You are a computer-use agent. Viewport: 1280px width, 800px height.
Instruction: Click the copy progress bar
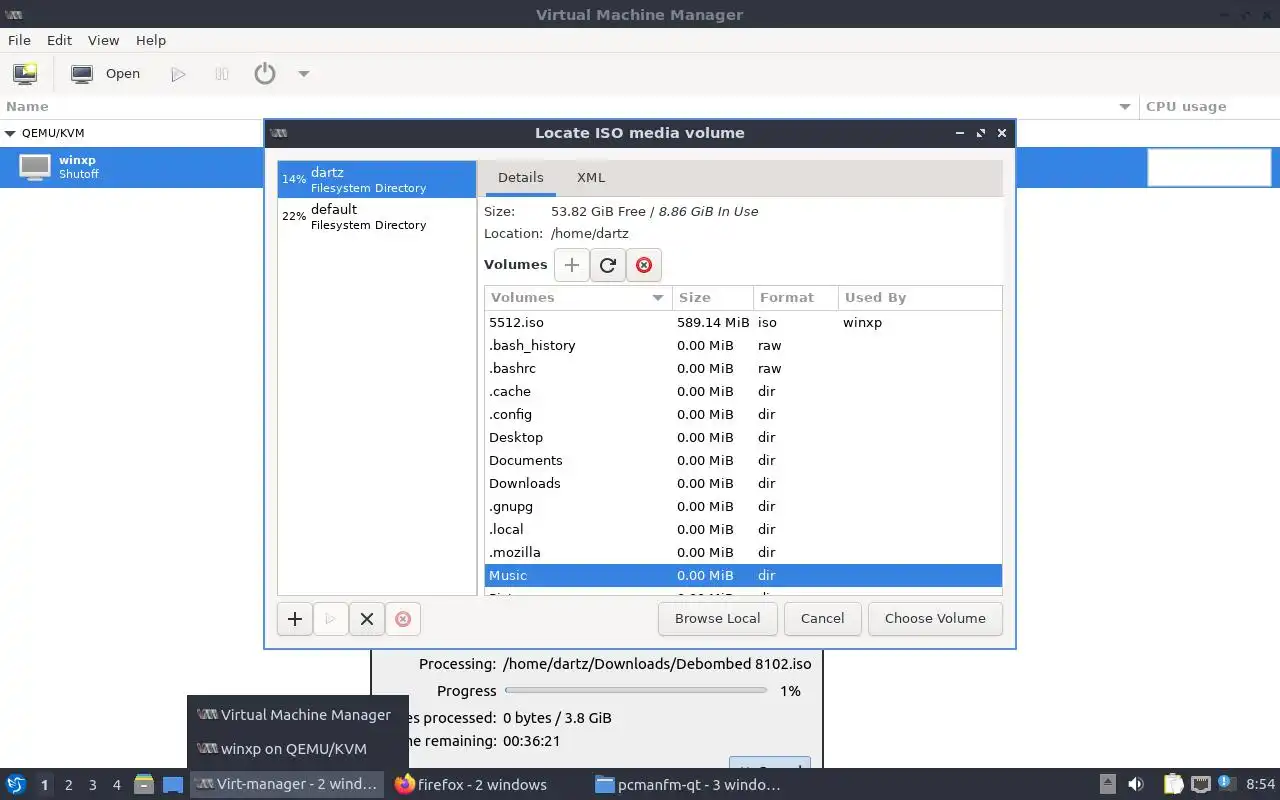coord(636,690)
